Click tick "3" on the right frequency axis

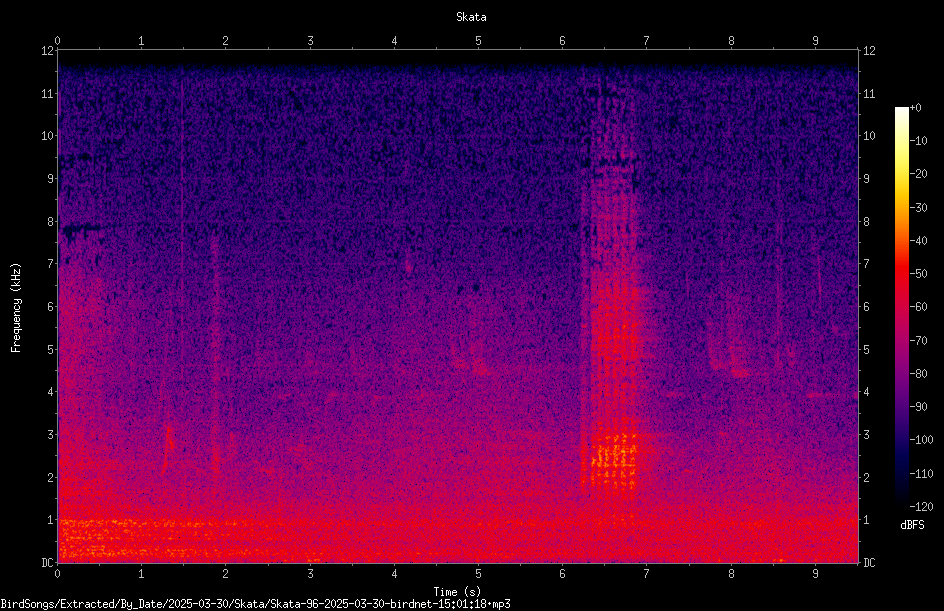[866, 435]
